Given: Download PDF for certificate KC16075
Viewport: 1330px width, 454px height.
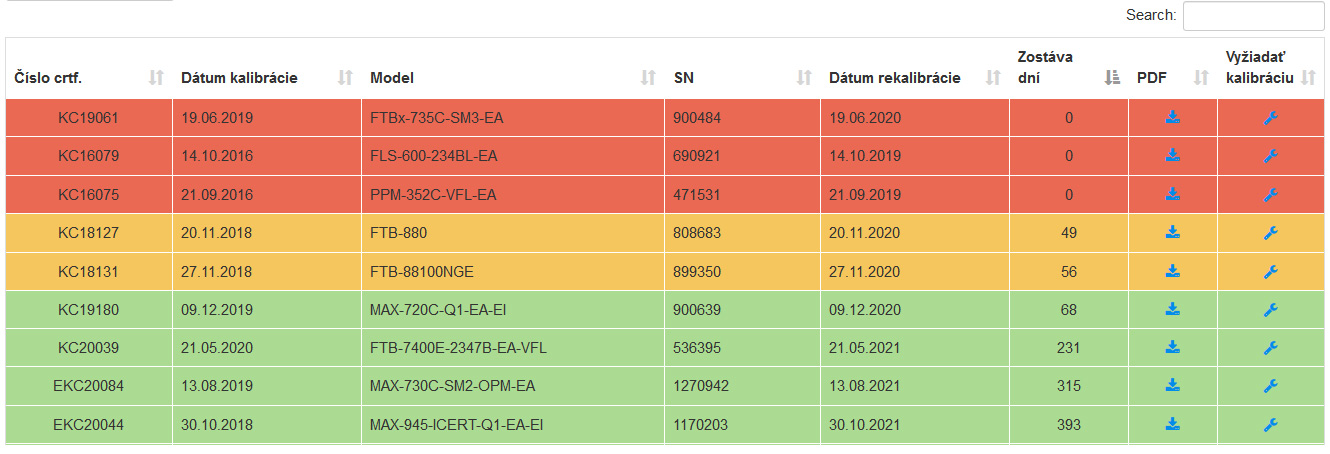Looking at the screenshot, I should (1173, 195).
